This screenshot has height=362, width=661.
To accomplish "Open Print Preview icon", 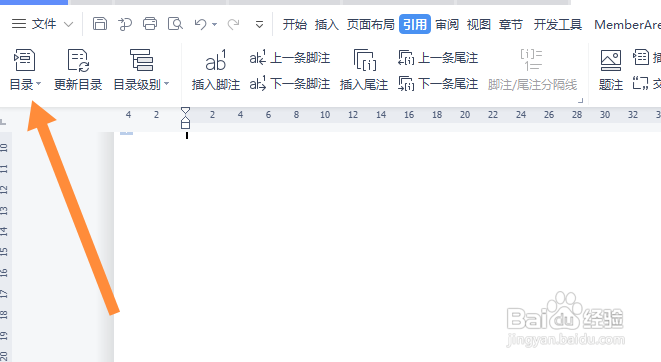I will [x=175, y=24].
